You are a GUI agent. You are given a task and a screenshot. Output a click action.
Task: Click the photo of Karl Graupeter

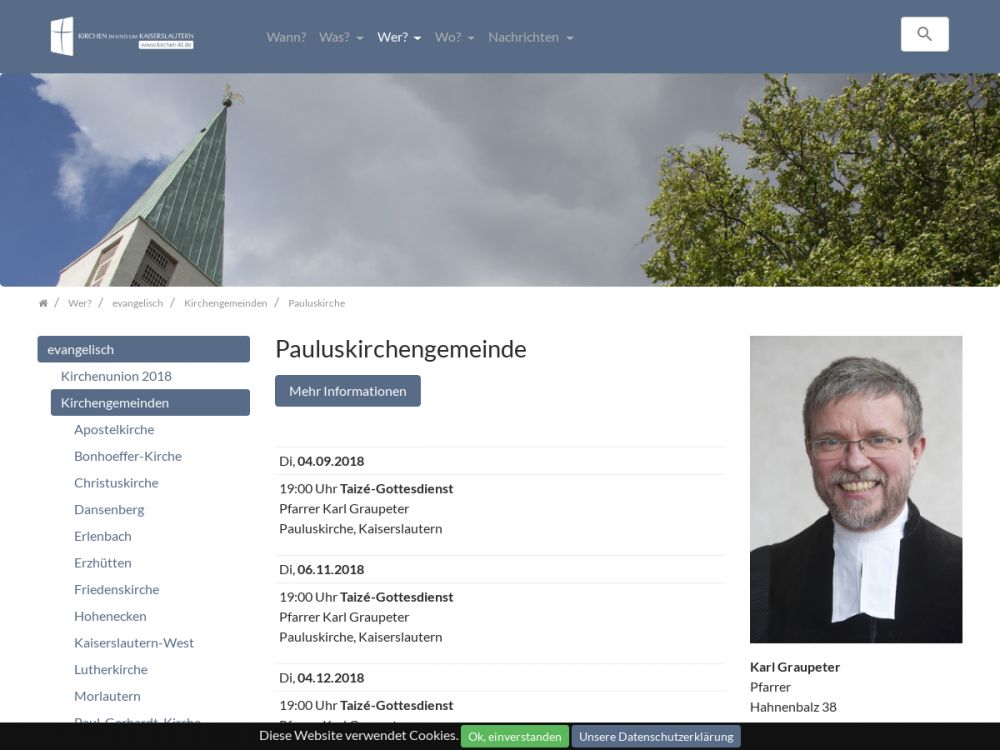[x=856, y=489]
